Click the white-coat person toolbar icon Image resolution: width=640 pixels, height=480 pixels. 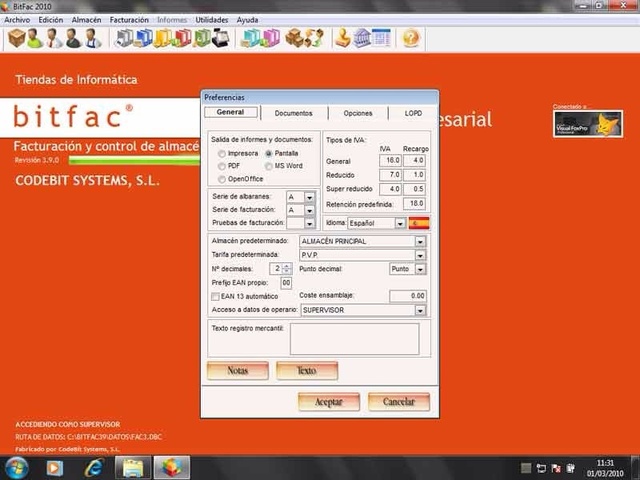[54, 39]
